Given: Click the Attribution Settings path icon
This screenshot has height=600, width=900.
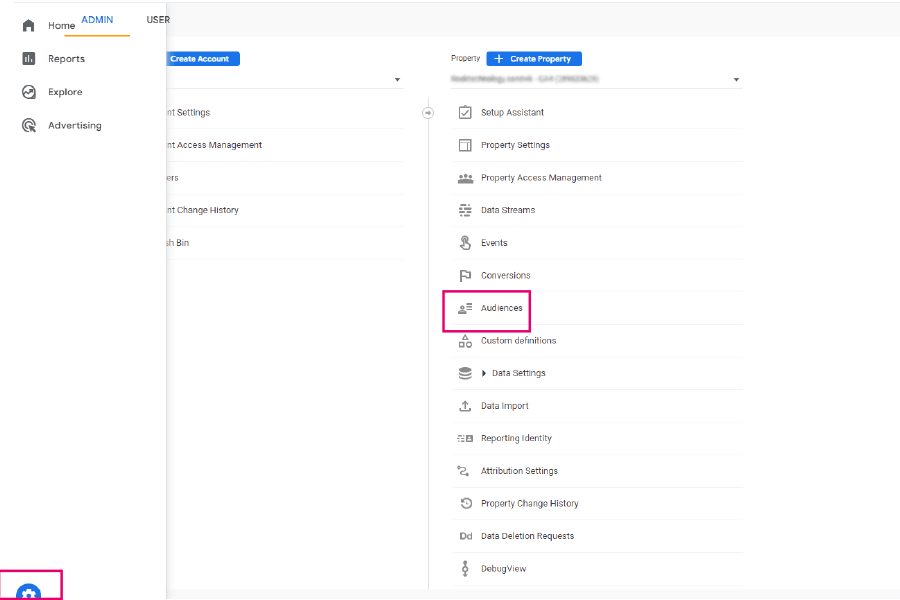Looking at the screenshot, I should pos(463,471).
